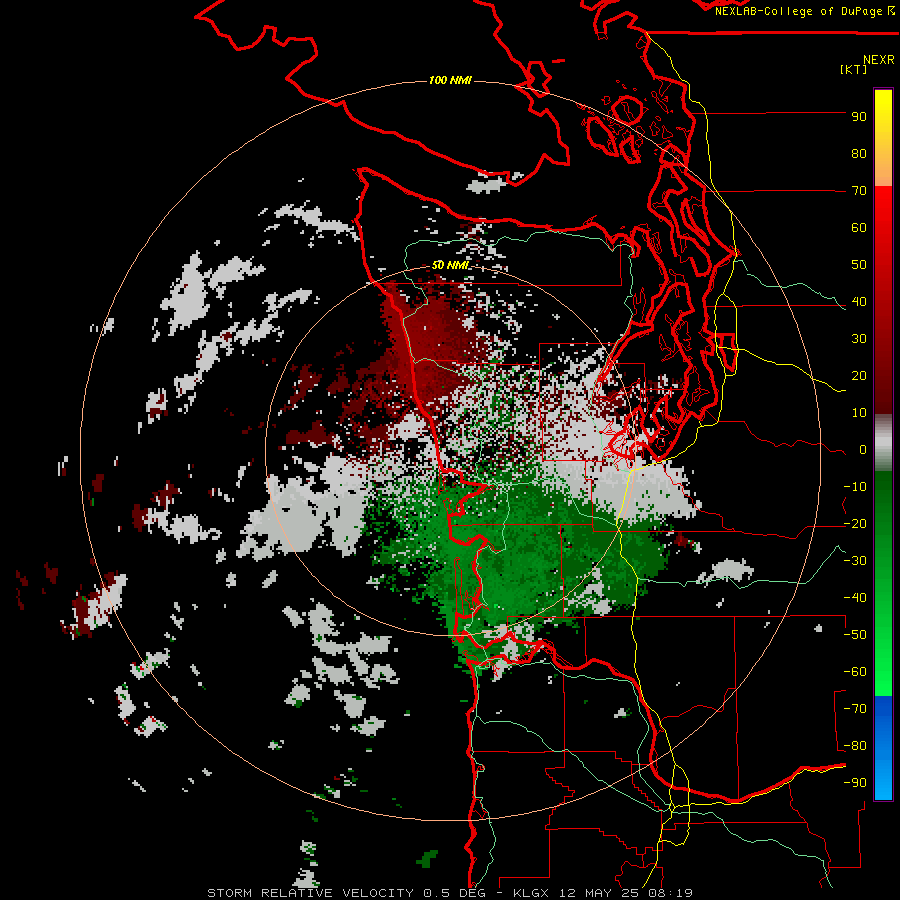Click the positive 90 scale value

pos(859,117)
